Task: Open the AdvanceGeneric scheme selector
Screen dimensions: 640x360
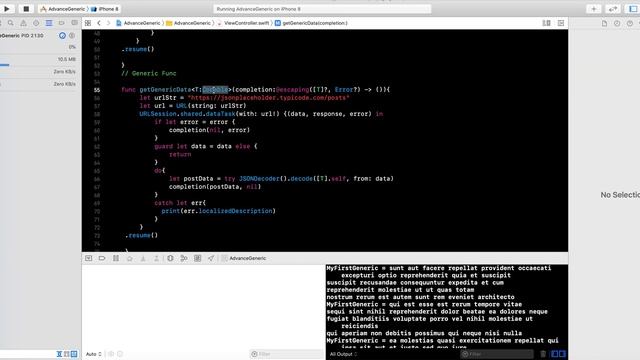Action: [x=63, y=9]
